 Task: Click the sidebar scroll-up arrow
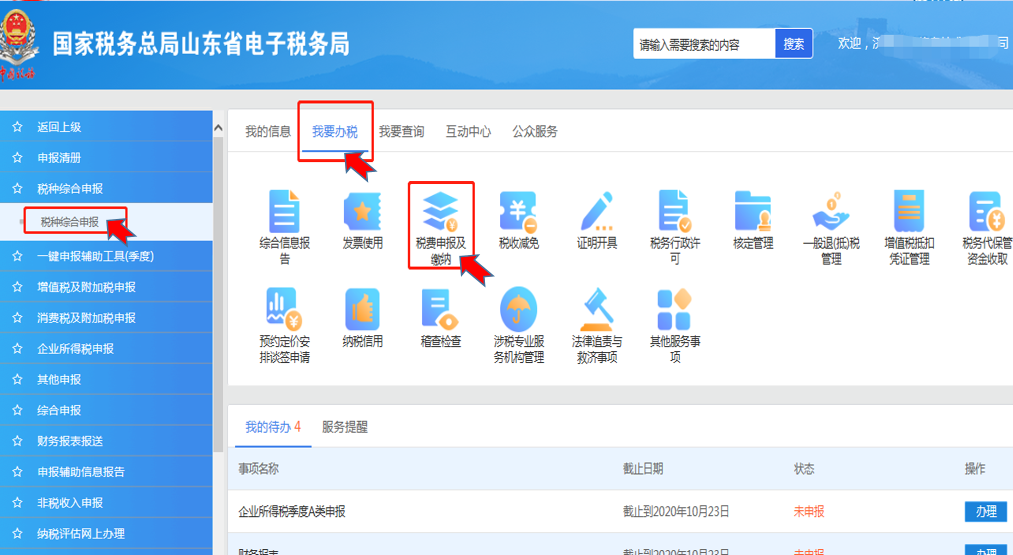[x=218, y=129]
